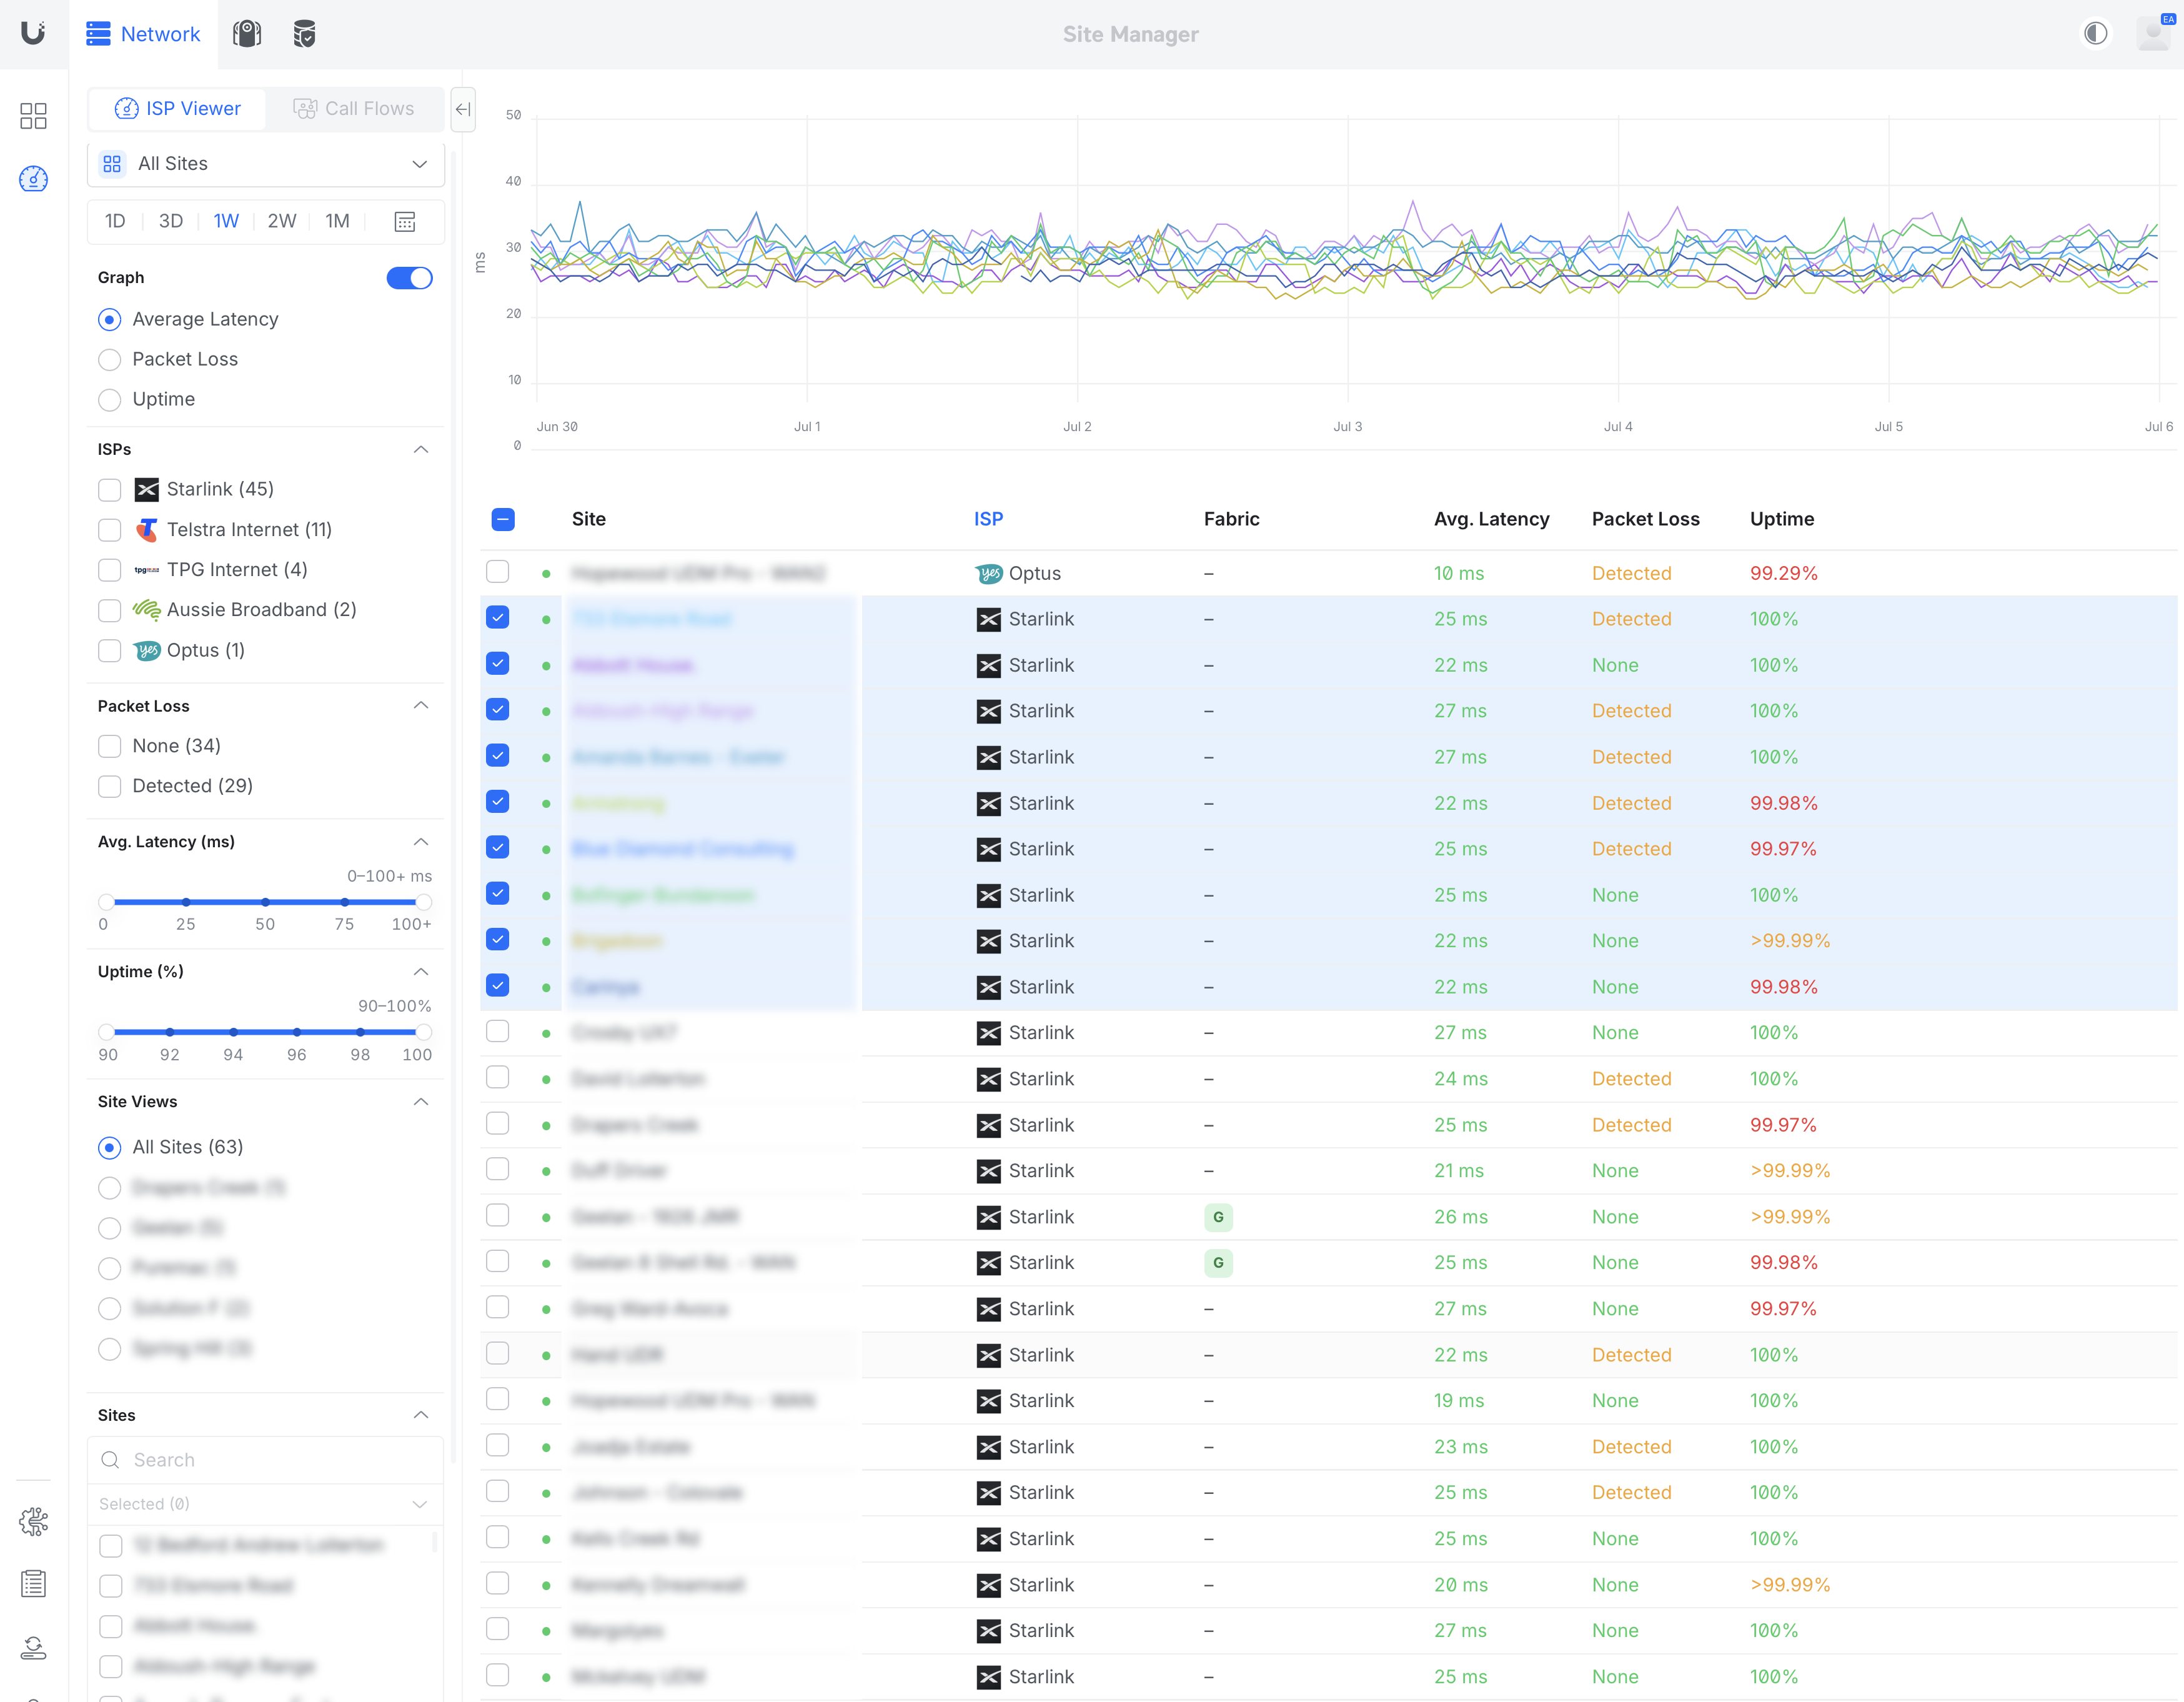This screenshot has height=1702, width=2184.
Task: Open the logs list sidebar icon
Action: pos(33,1584)
